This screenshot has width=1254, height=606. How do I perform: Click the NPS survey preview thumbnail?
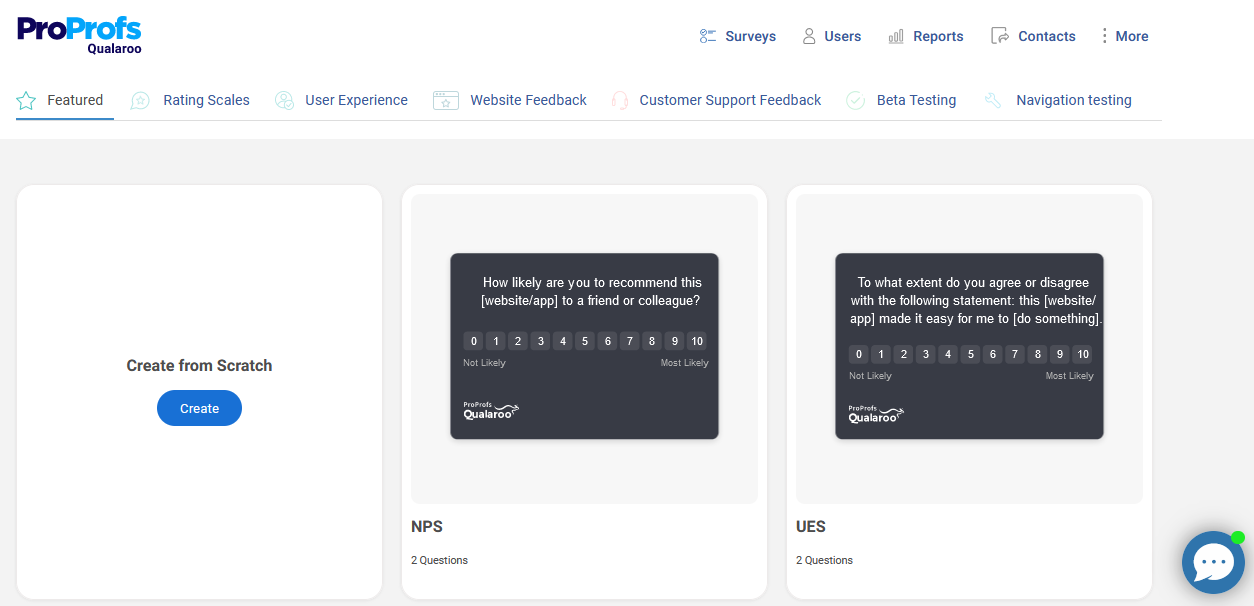(584, 346)
